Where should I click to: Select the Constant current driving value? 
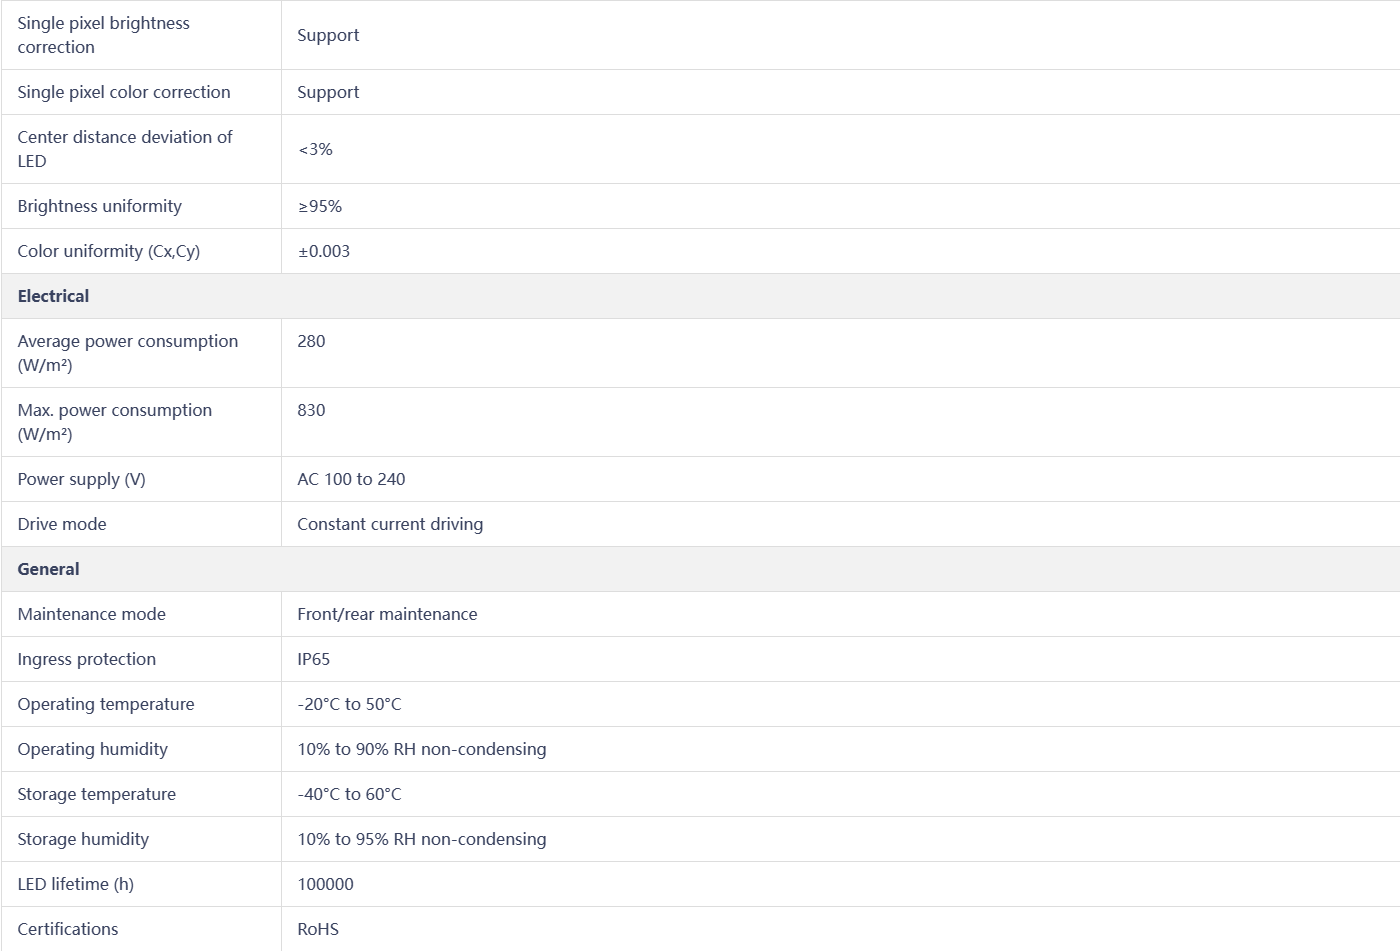(390, 524)
